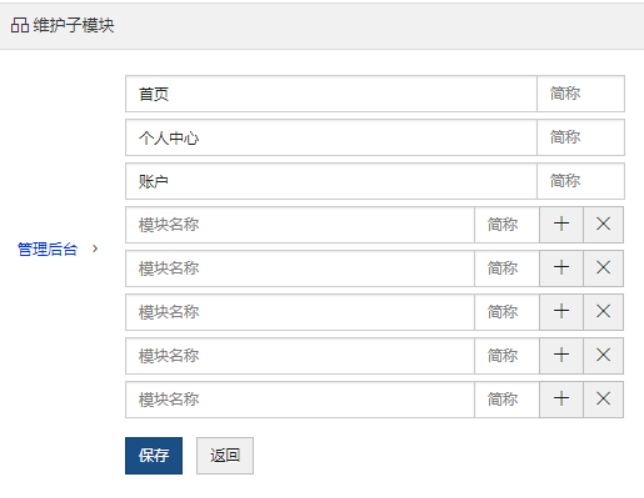Delete the fourth empty module row with X
This screenshot has height=498, width=644.
tap(603, 355)
